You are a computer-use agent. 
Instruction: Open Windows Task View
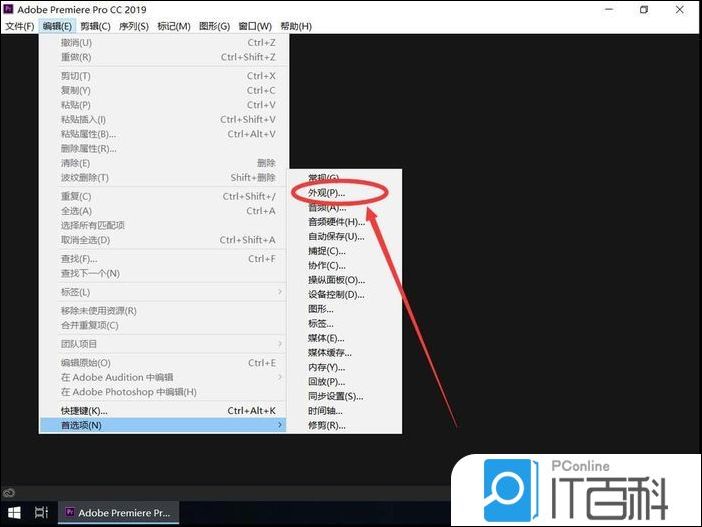[x=41, y=513]
